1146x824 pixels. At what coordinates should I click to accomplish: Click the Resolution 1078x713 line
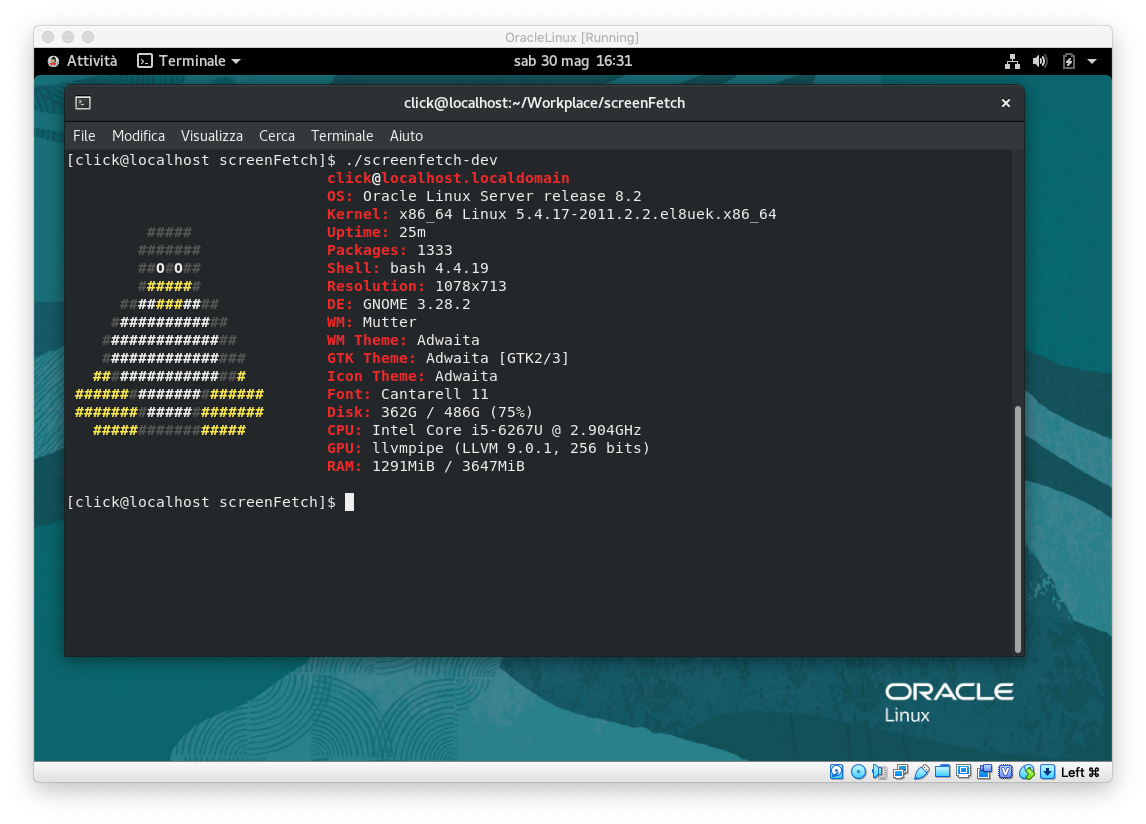tap(417, 286)
